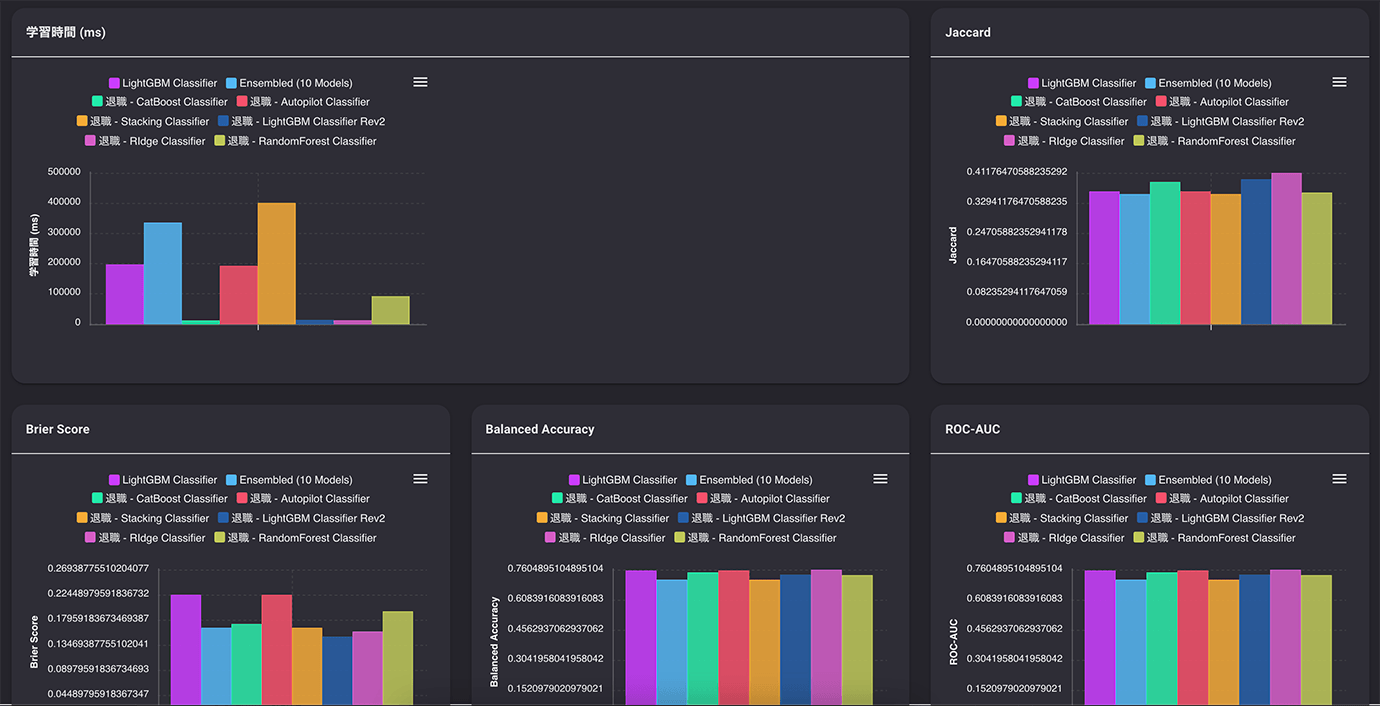Toggle 退職 - CatBoost Classifier in 学習時間 legend
The width and height of the screenshot is (1380, 706).
(160, 102)
